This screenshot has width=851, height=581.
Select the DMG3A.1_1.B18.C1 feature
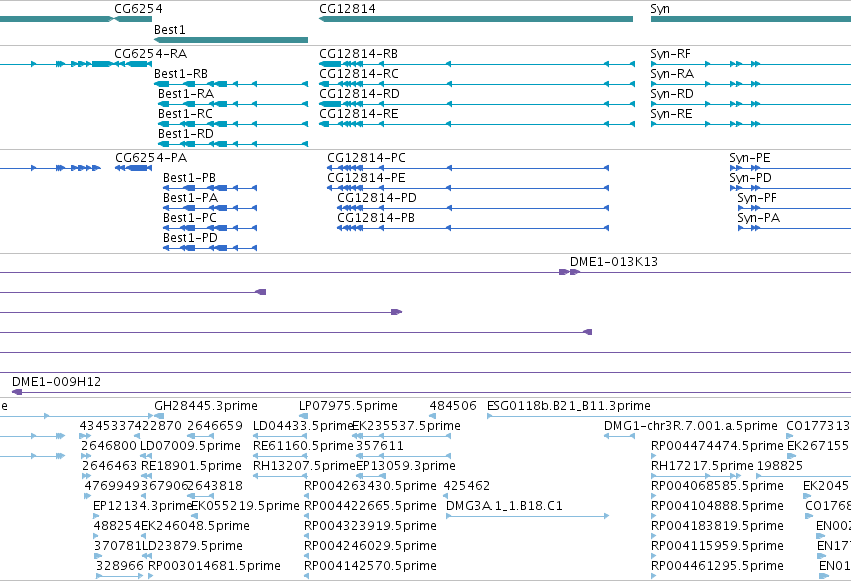coord(504,506)
